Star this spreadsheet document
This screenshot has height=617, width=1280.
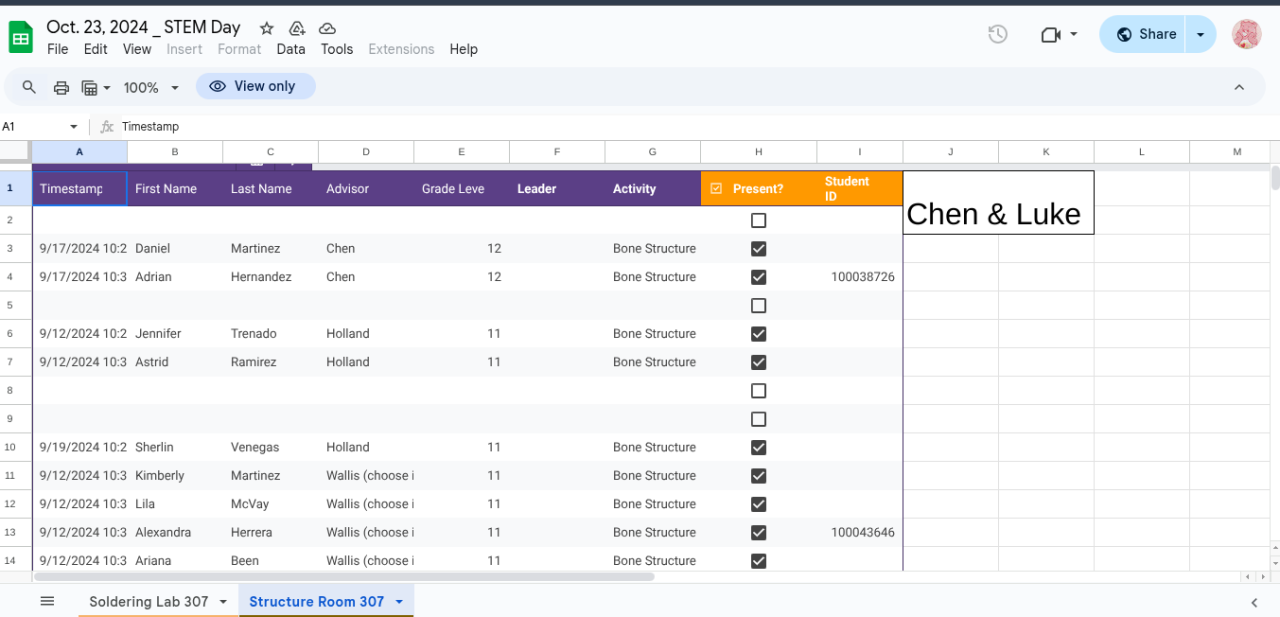tap(267, 29)
